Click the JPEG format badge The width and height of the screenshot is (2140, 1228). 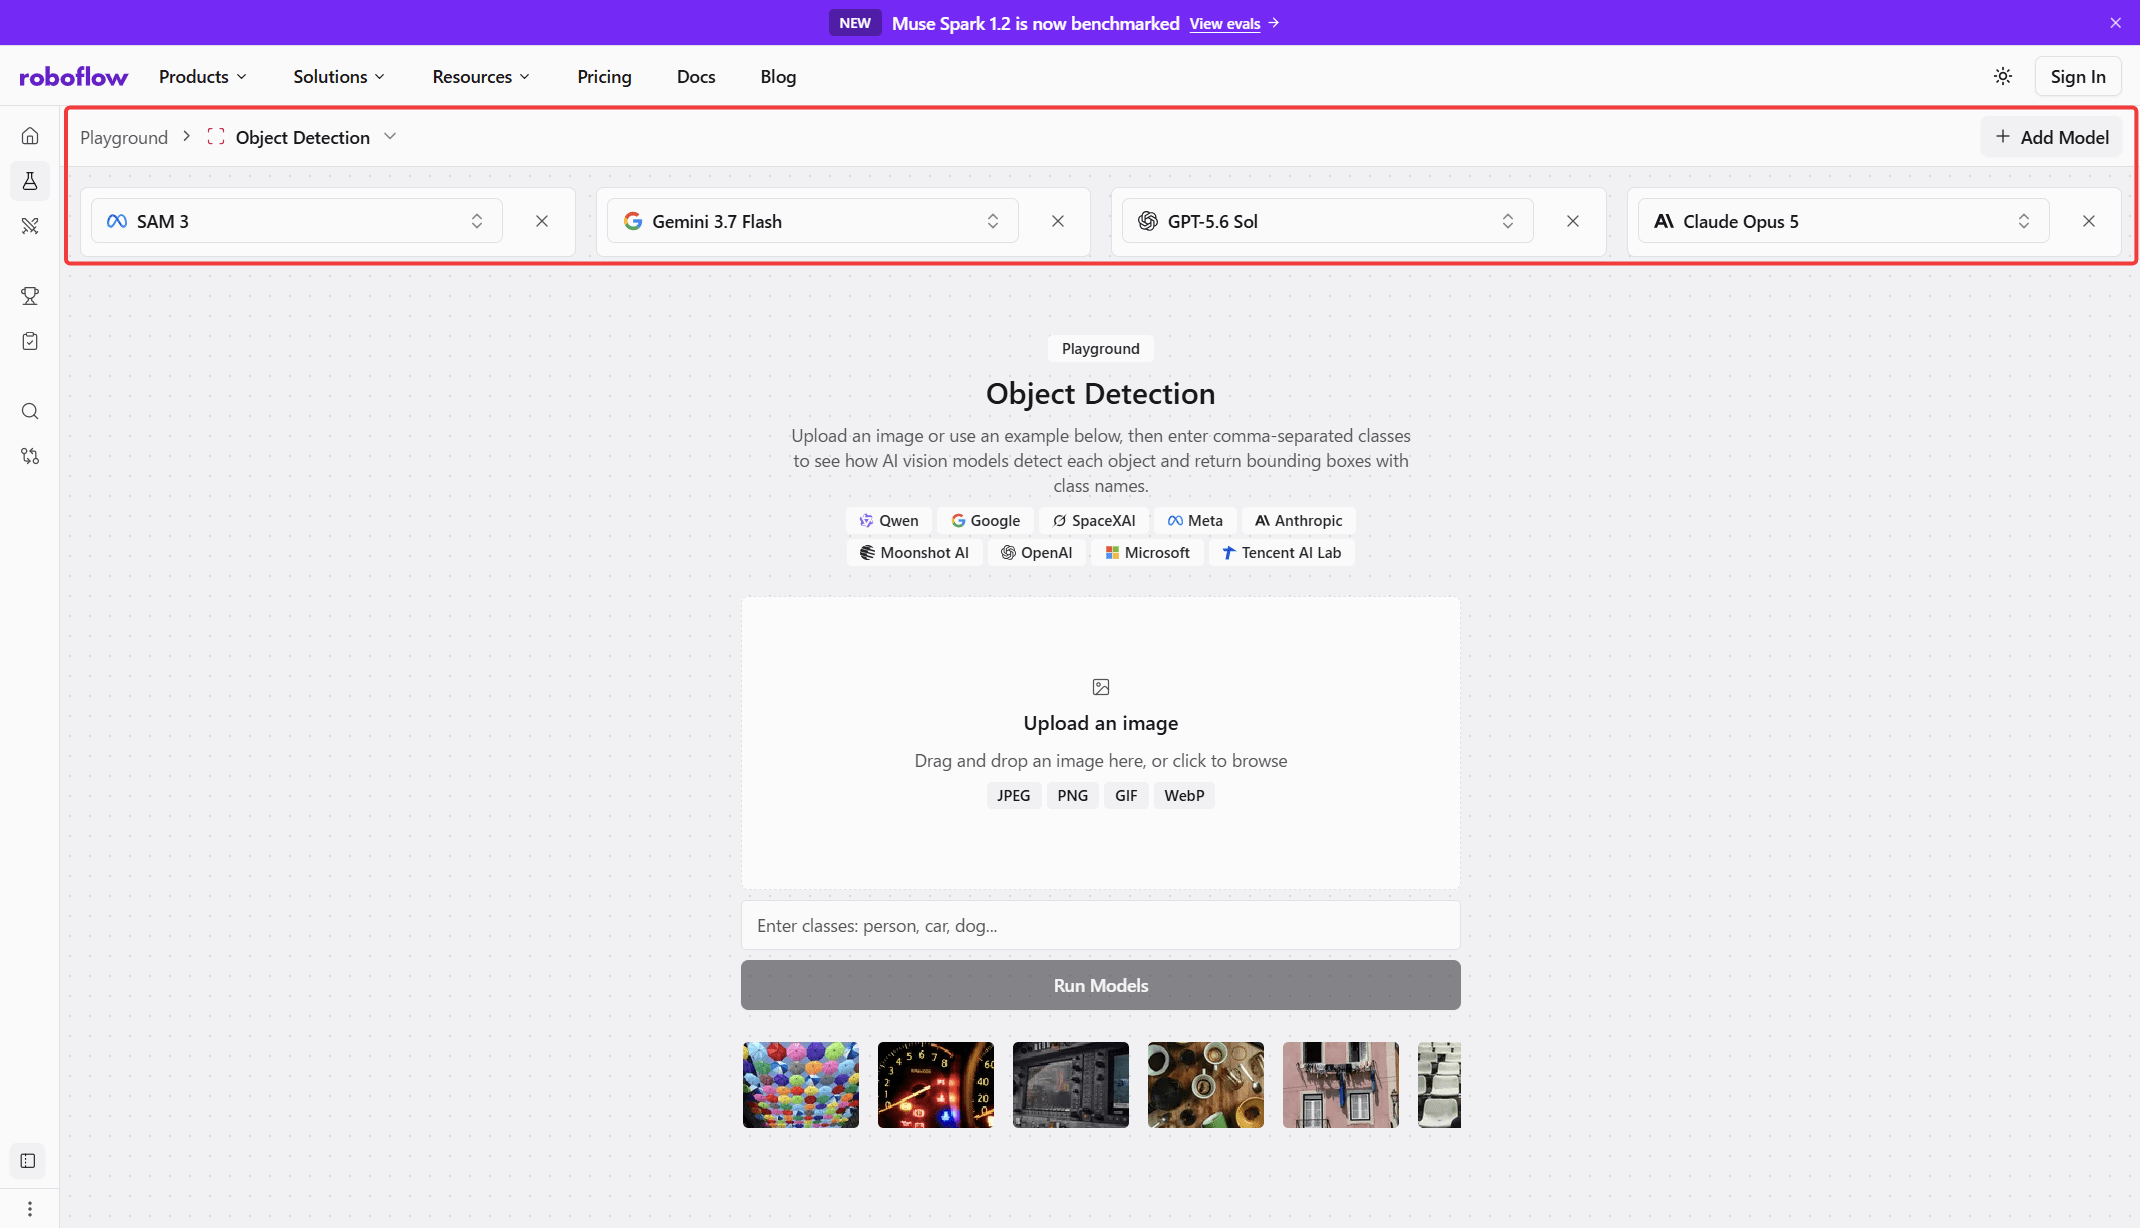pyautogui.click(x=1013, y=795)
